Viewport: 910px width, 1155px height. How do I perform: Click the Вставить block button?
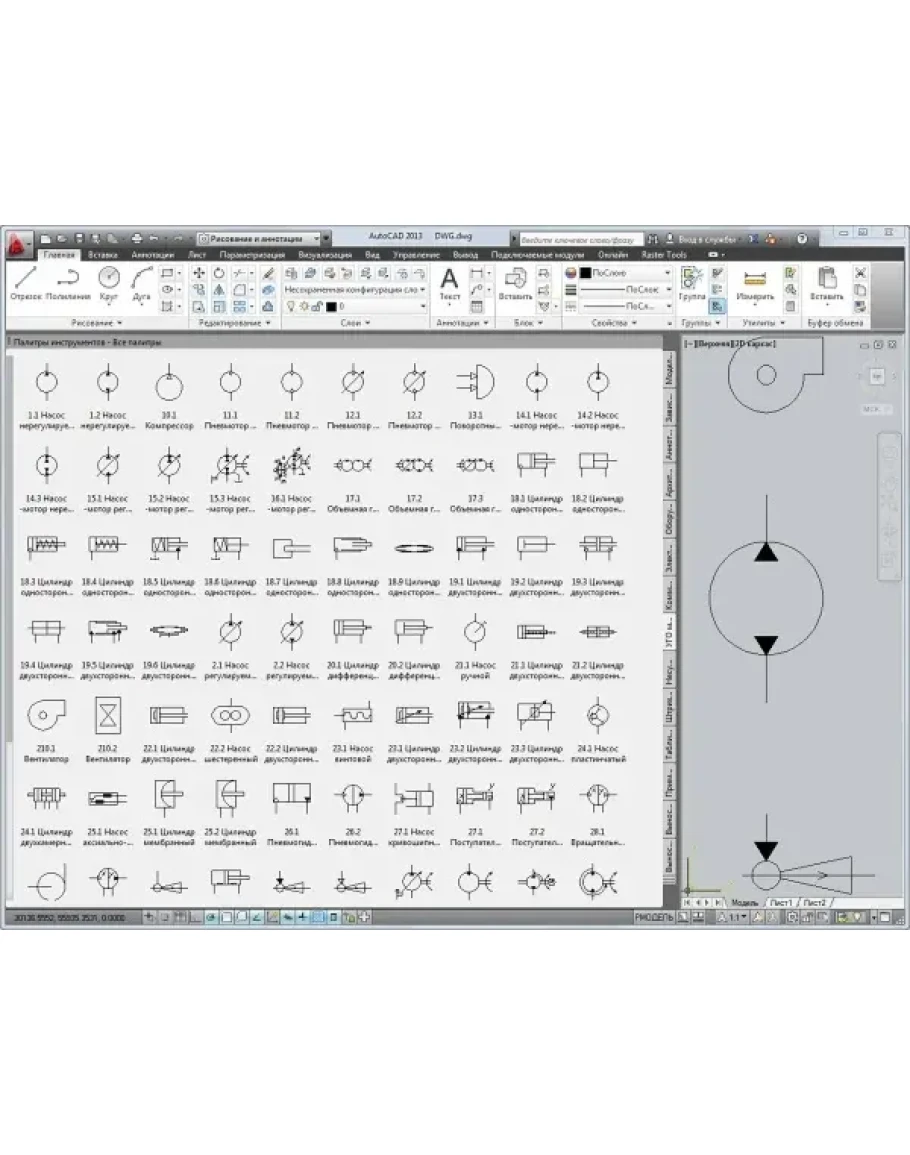[x=516, y=283]
